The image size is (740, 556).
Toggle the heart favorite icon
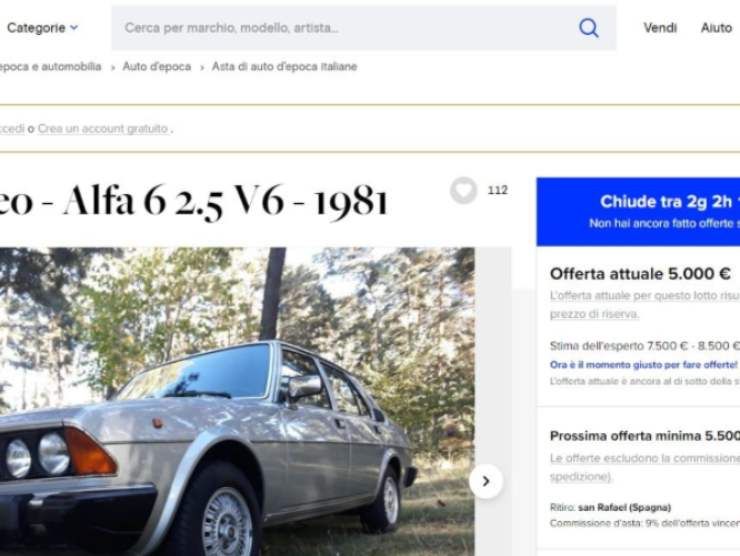pos(463,190)
